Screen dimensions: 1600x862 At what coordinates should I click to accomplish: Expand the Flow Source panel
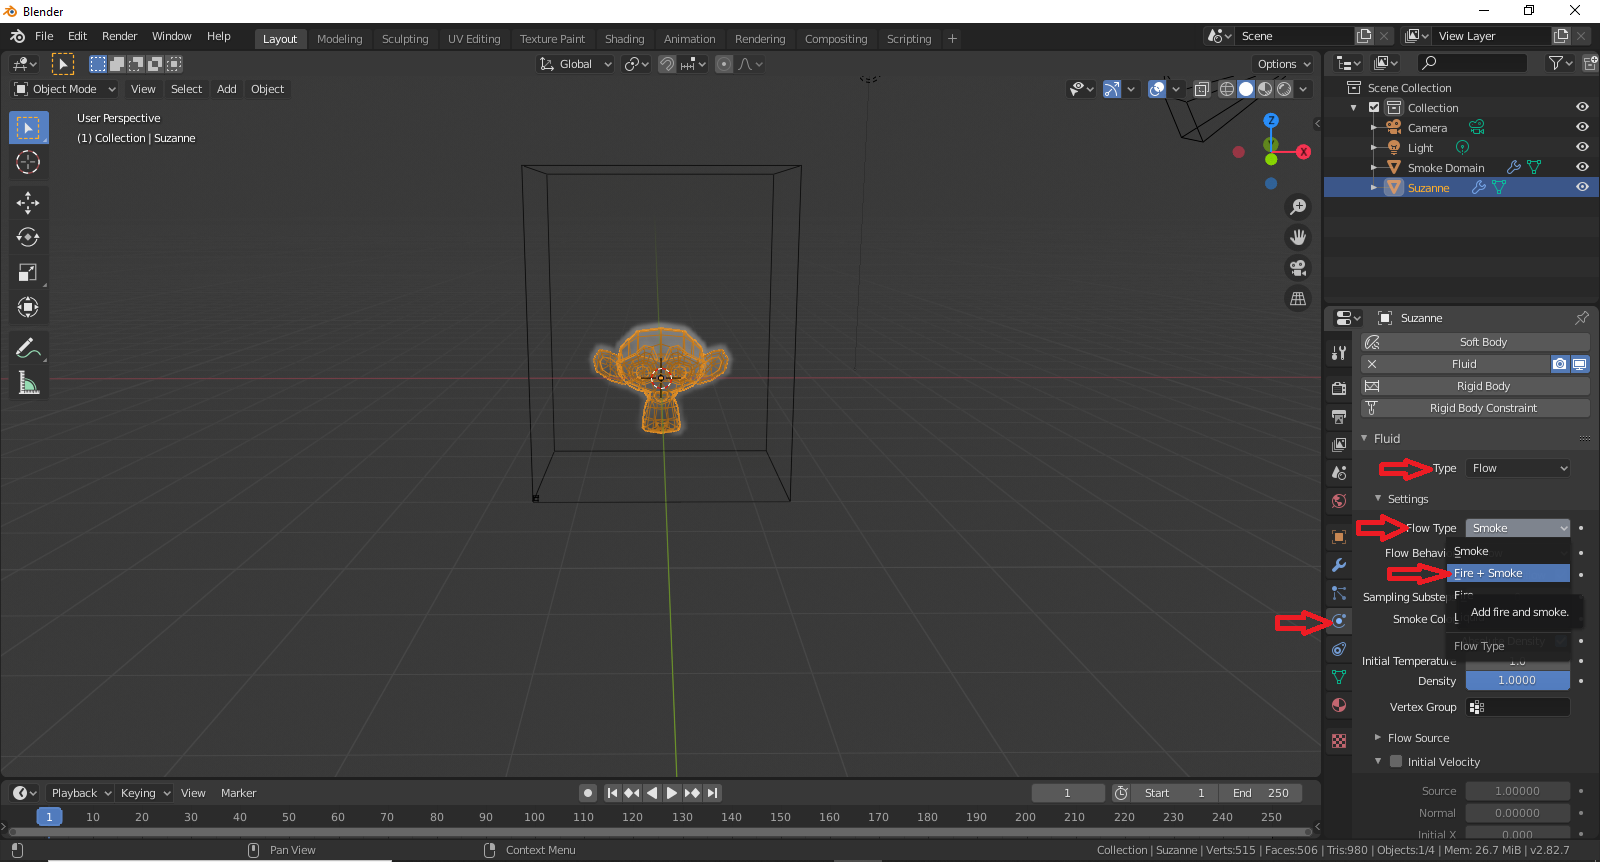[1418, 738]
